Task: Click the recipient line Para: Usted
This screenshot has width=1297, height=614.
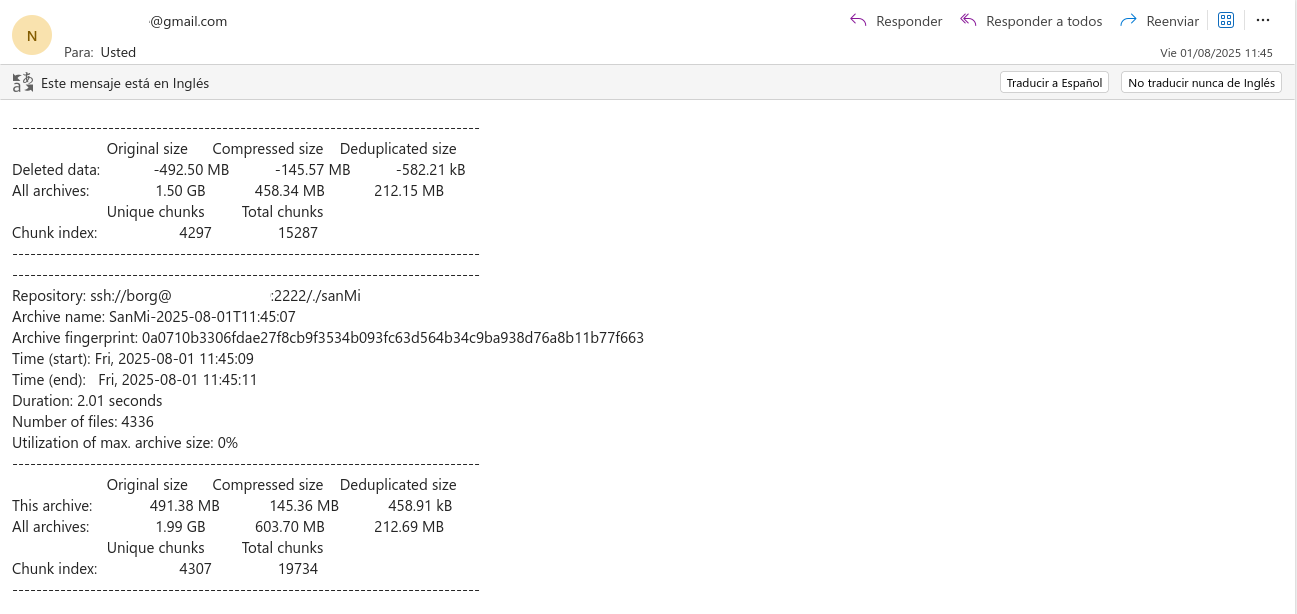Action: click(x=100, y=52)
